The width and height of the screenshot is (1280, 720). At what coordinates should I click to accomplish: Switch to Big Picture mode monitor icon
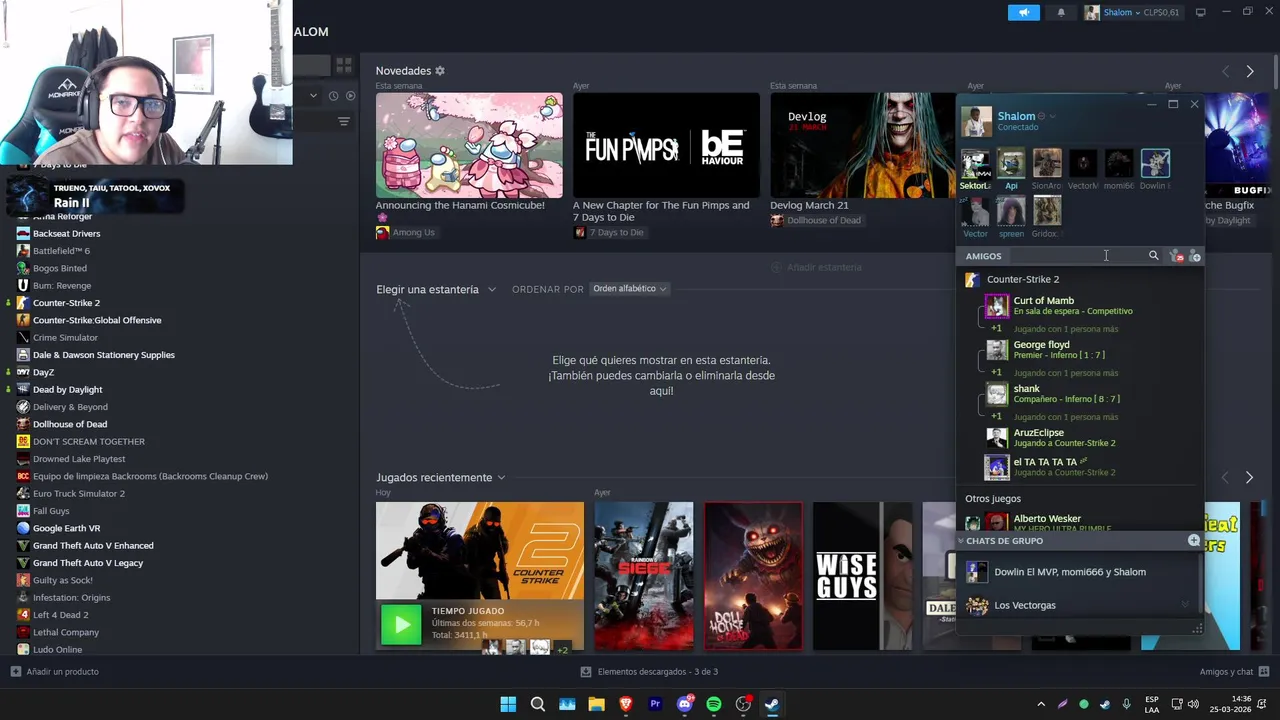(x=1201, y=12)
